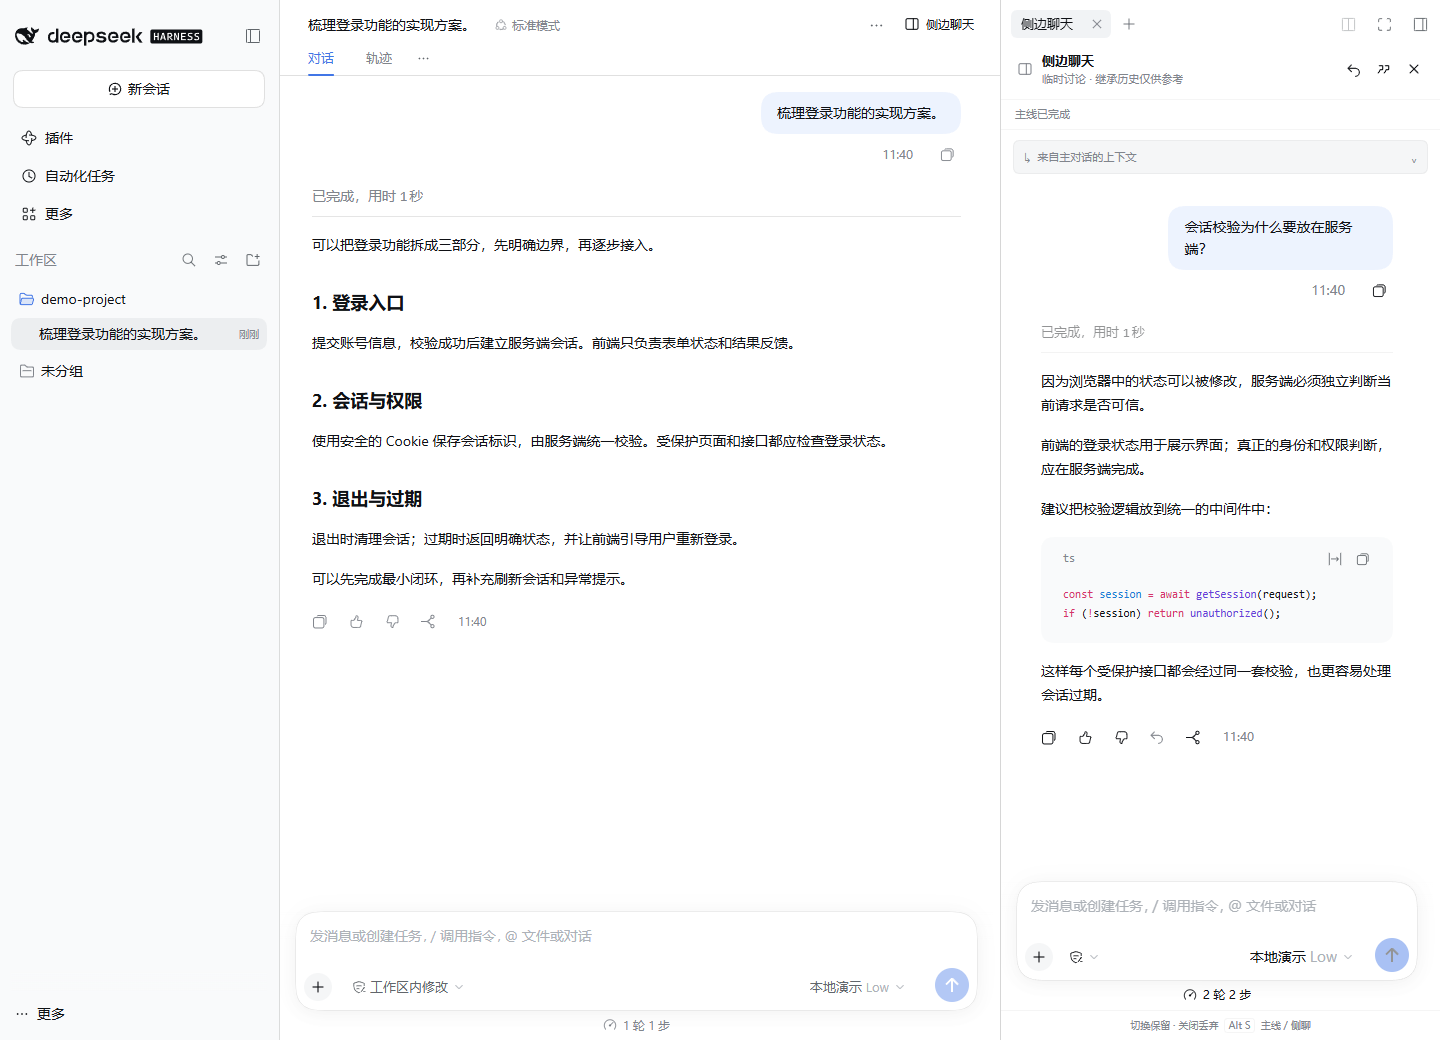Thumbs down the main chat reply

(392, 622)
